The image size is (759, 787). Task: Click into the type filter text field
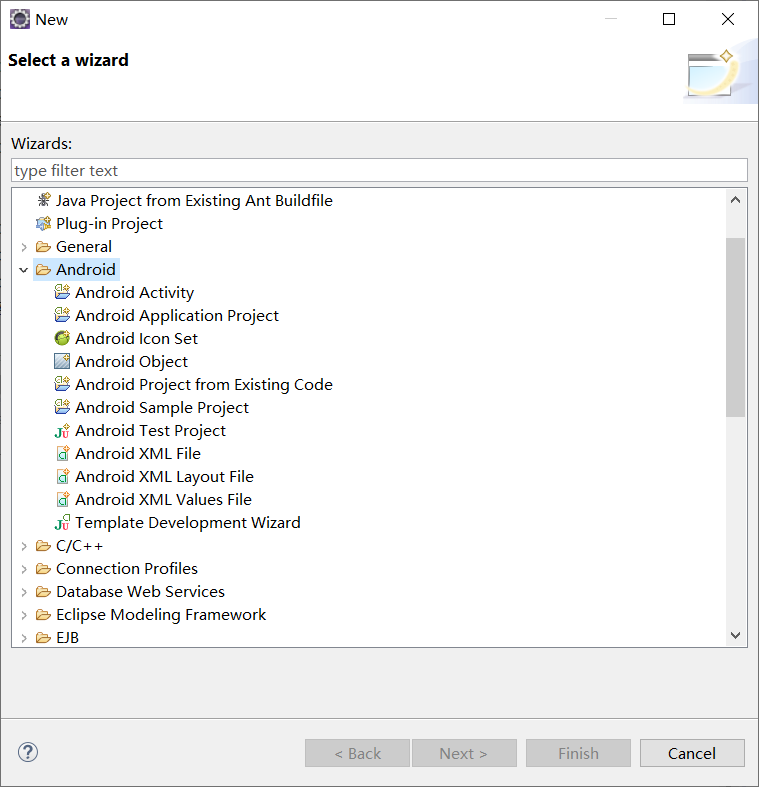(x=379, y=170)
